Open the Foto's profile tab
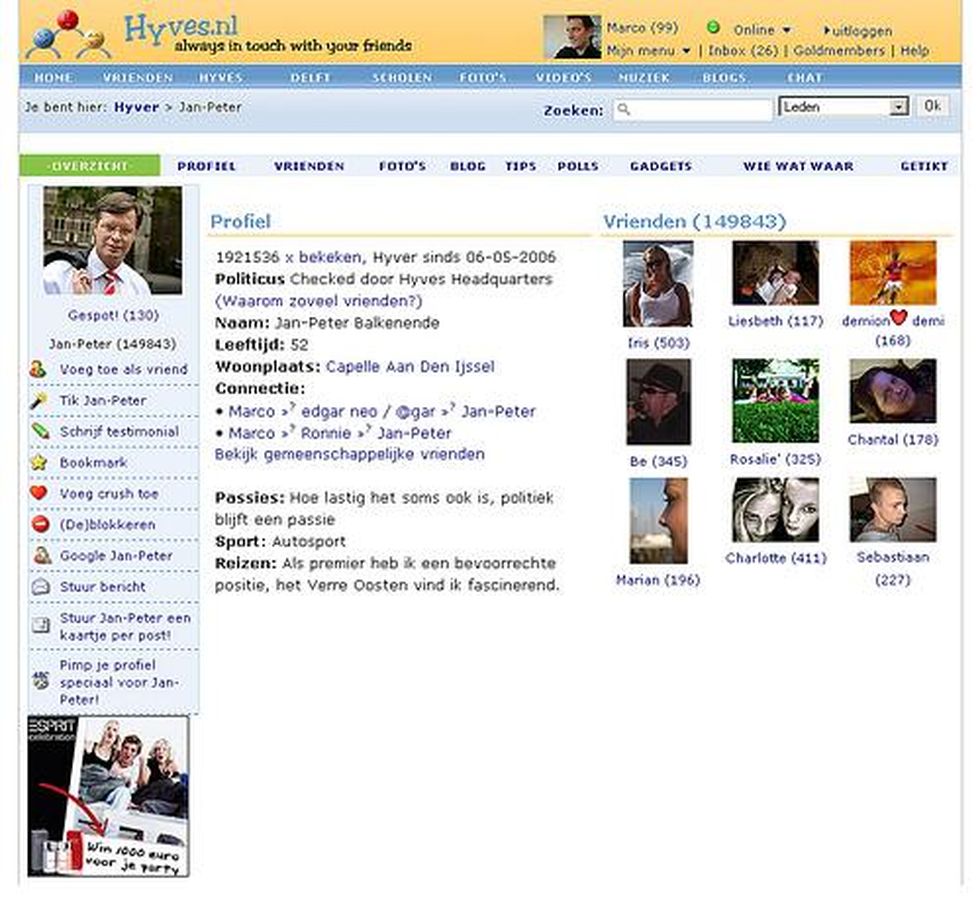 (x=402, y=166)
